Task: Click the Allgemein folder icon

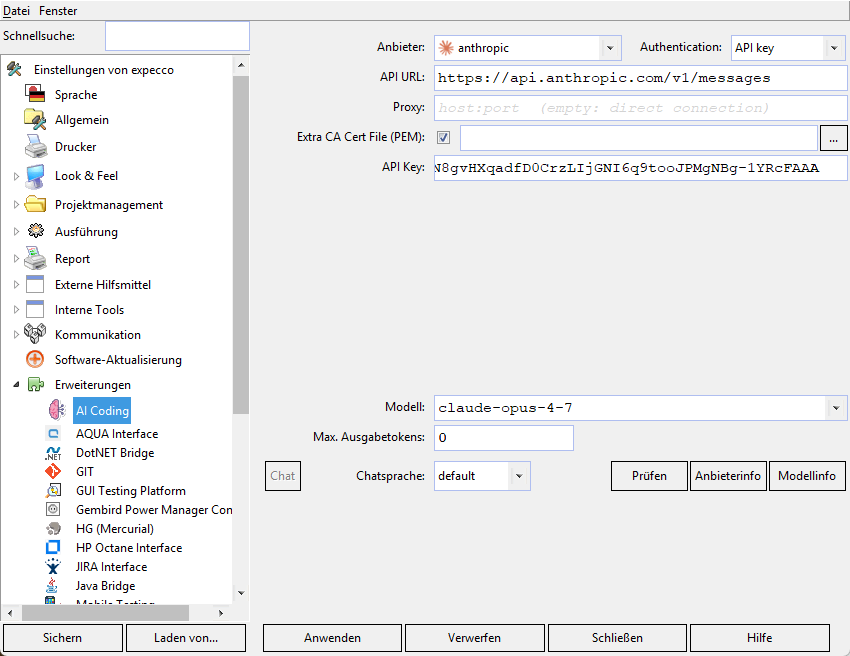Action: 35,119
